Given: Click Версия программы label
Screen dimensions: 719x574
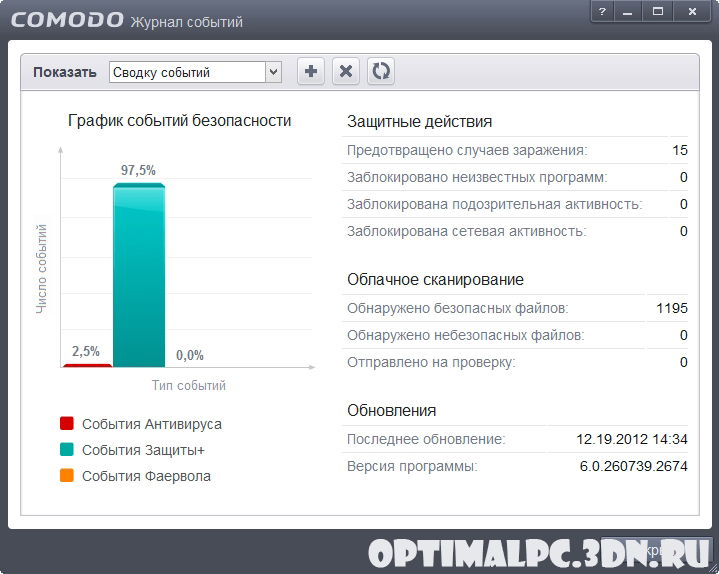Looking at the screenshot, I should point(412,466).
